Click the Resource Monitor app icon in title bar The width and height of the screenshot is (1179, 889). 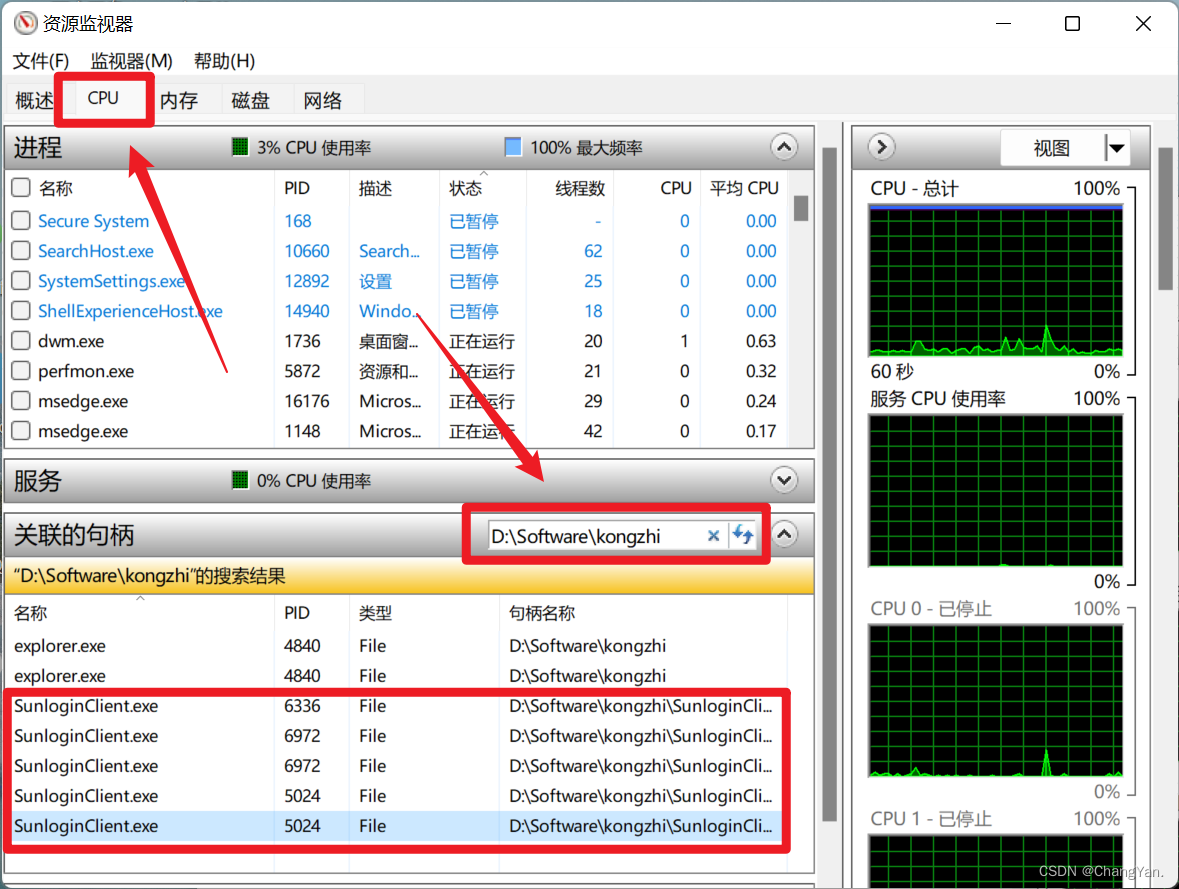[x=25, y=23]
